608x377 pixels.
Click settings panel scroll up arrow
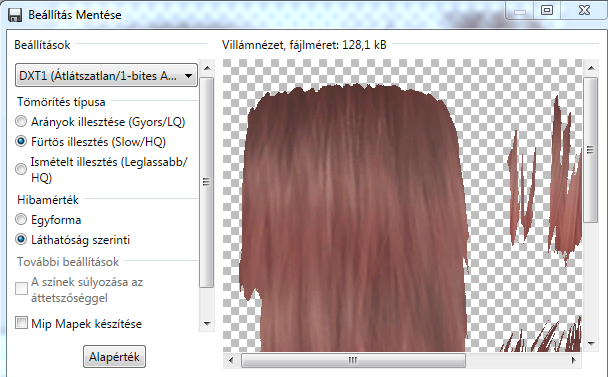coord(207,68)
